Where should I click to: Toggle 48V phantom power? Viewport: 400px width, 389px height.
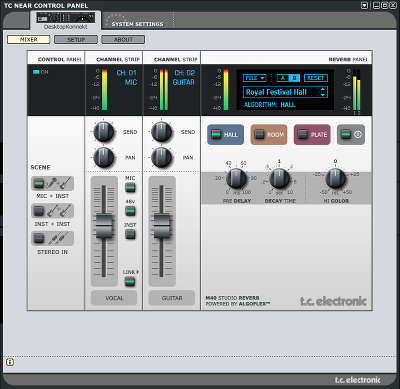coord(130,211)
